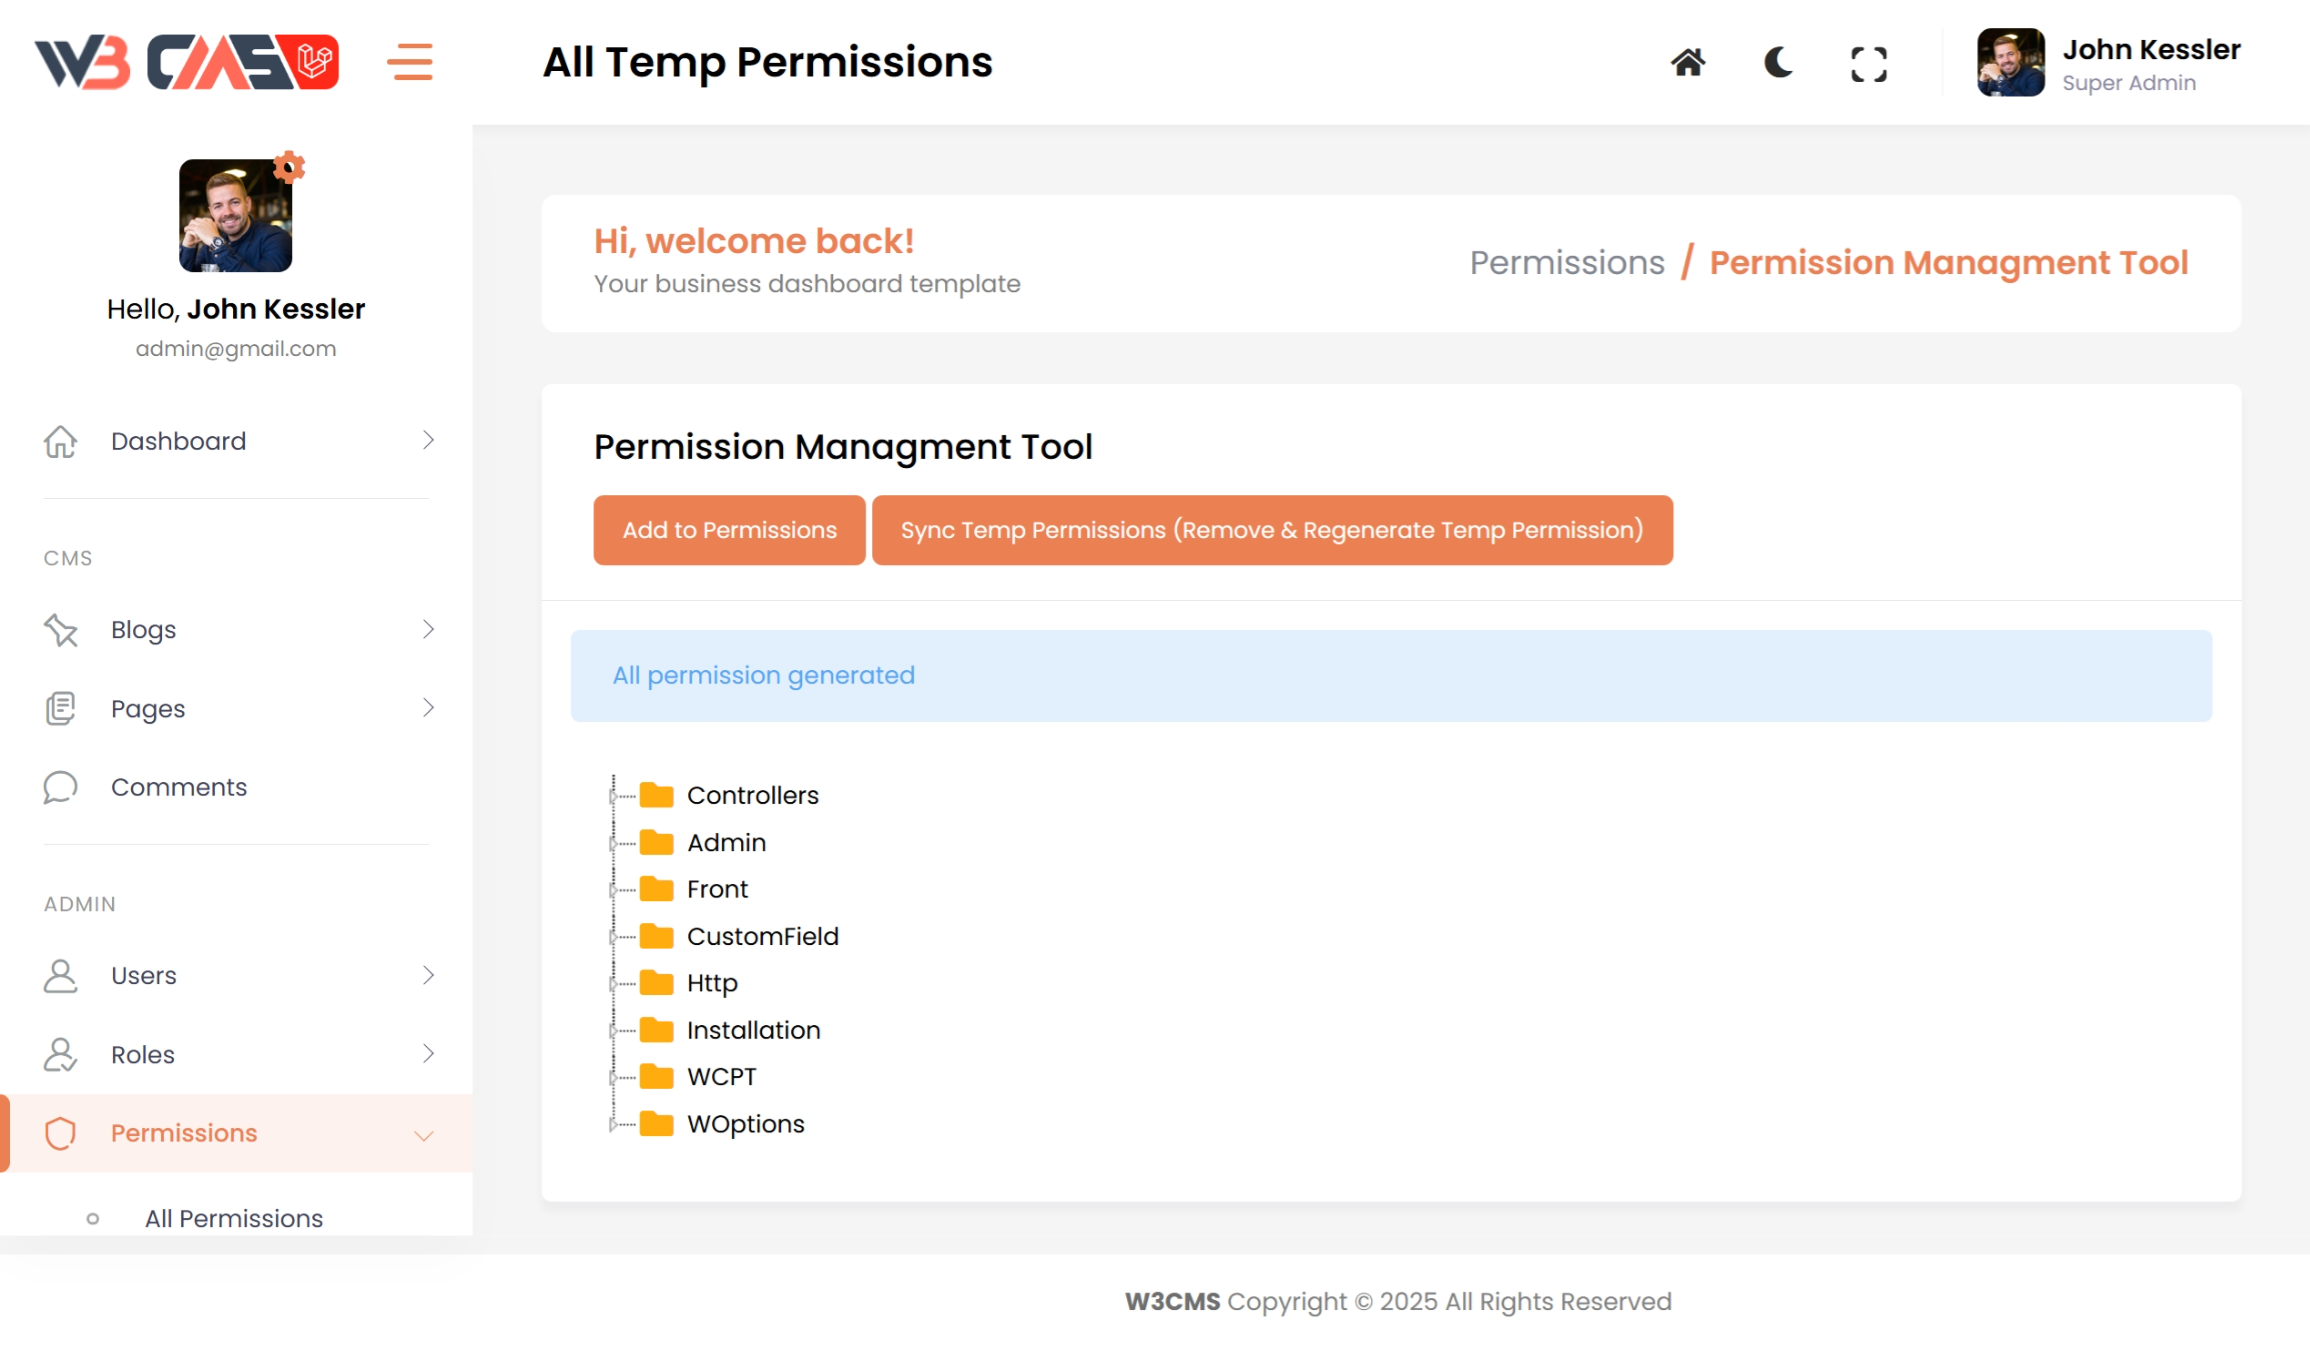Image resolution: width=2310 pixels, height=1350 pixels.
Task: Click the home icon in header
Action: pyautogui.click(x=1688, y=63)
